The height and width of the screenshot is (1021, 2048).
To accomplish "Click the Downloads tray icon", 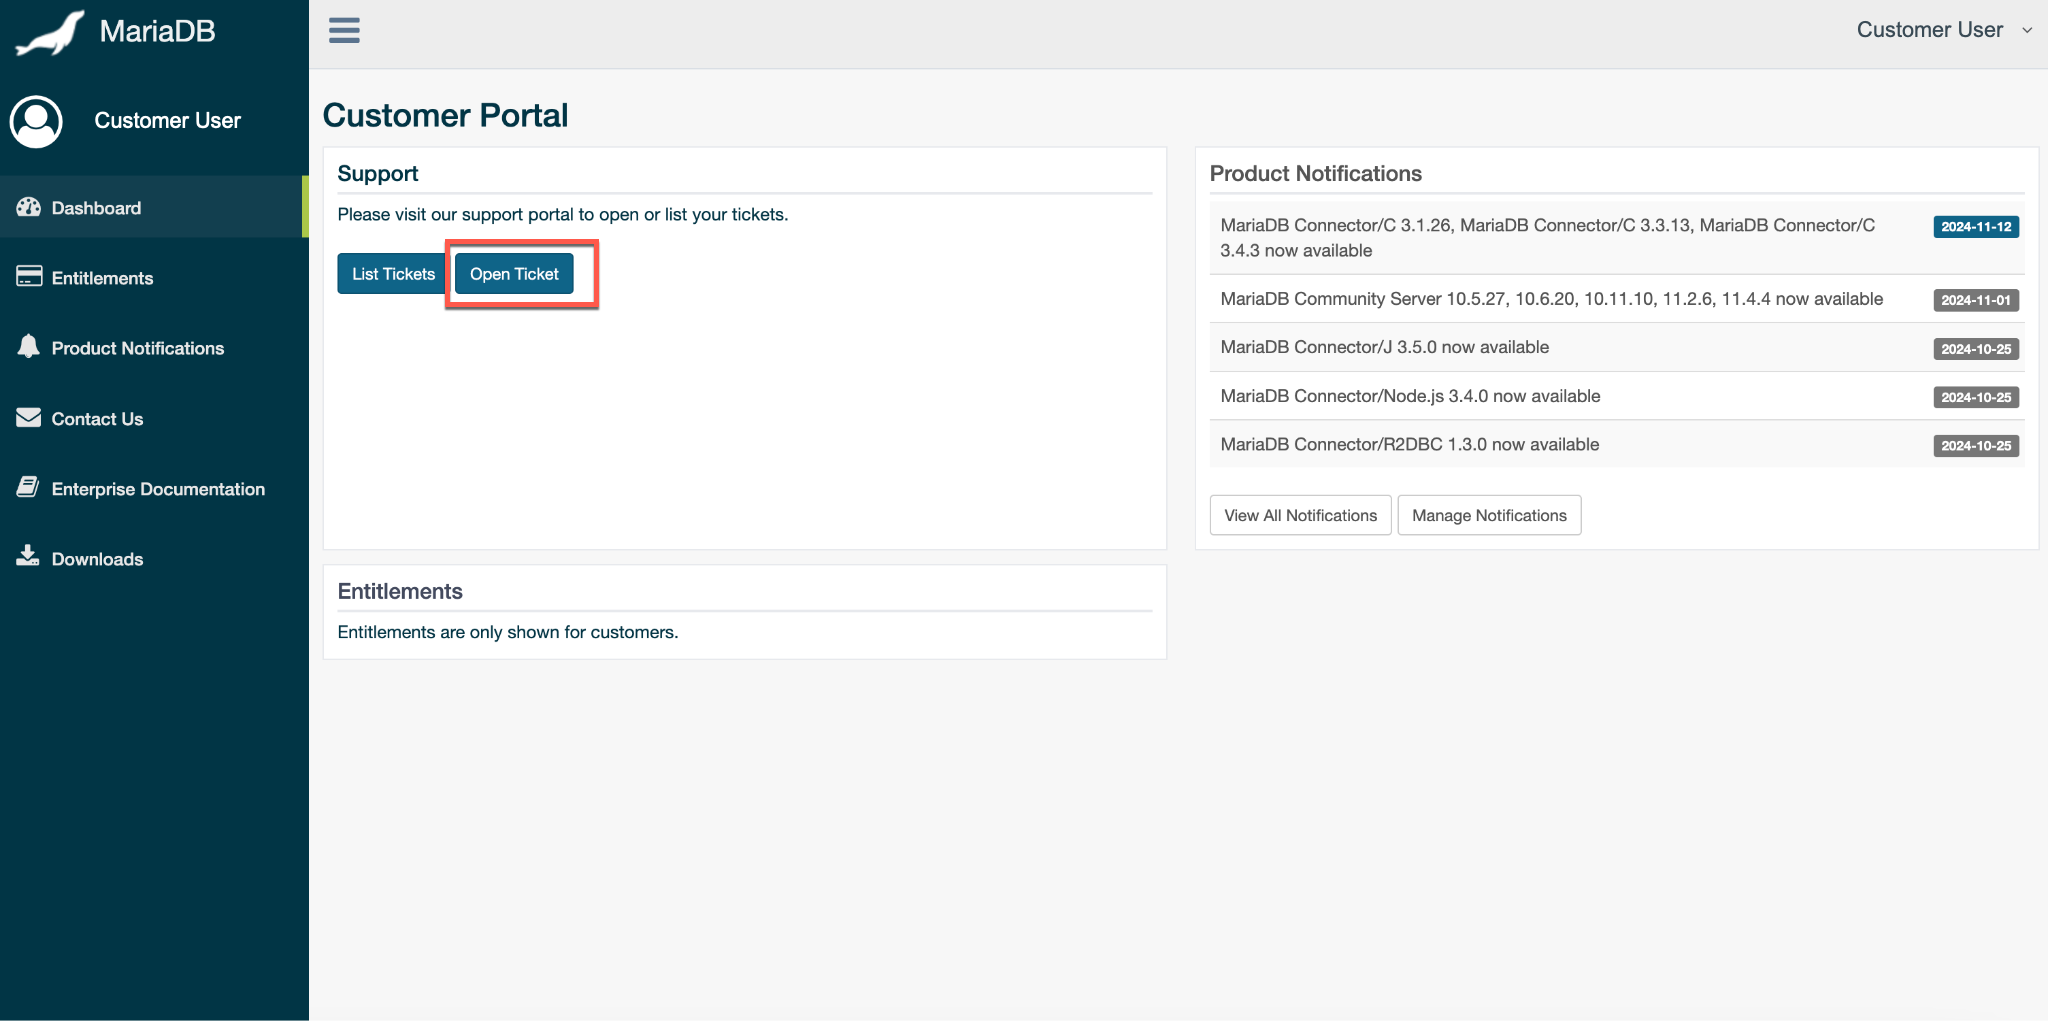I will (28, 557).
